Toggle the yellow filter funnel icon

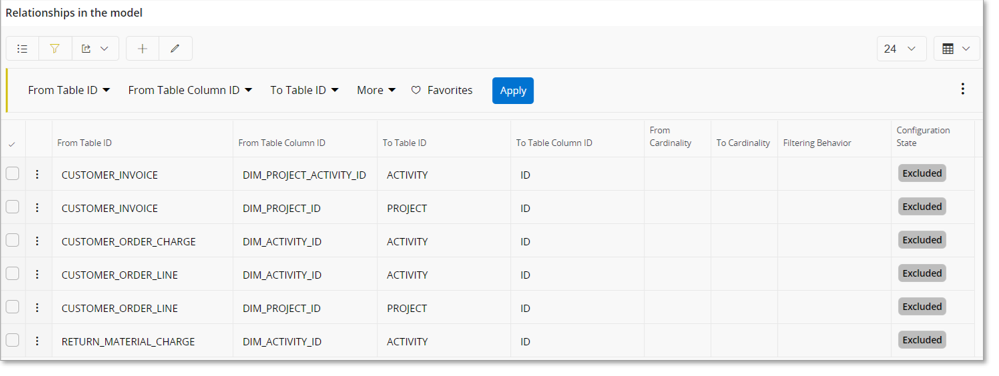55,48
